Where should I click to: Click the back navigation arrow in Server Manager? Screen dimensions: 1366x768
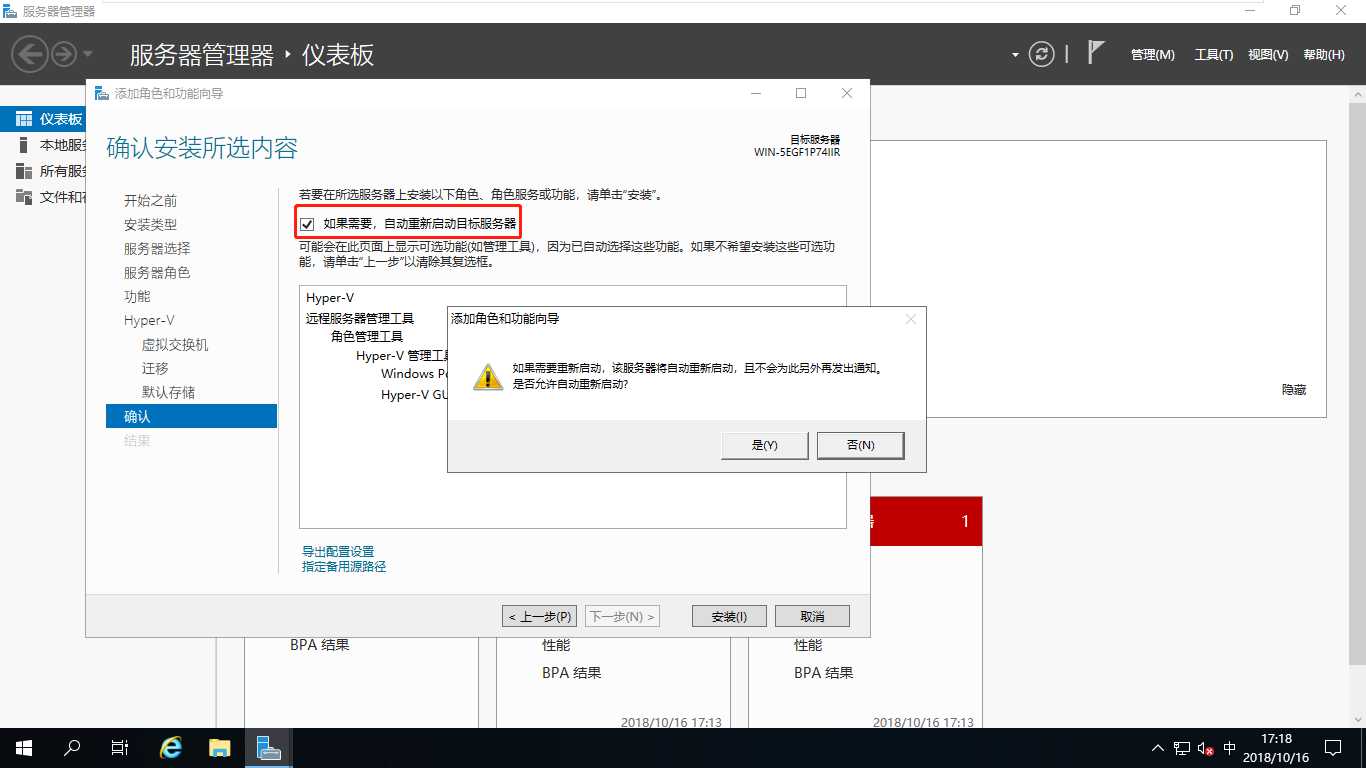(x=30, y=54)
